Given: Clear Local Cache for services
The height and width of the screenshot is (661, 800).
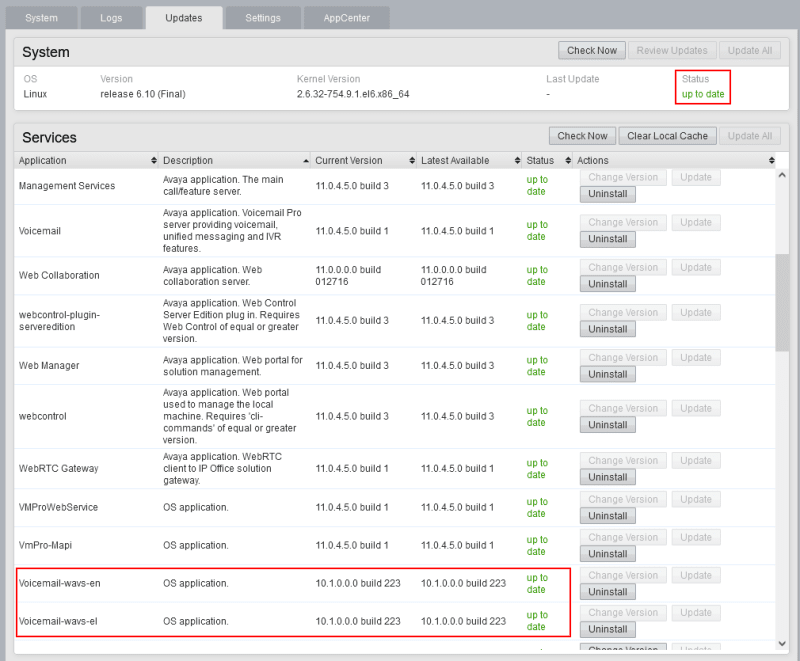Looking at the screenshot, I should click(667, 136).
